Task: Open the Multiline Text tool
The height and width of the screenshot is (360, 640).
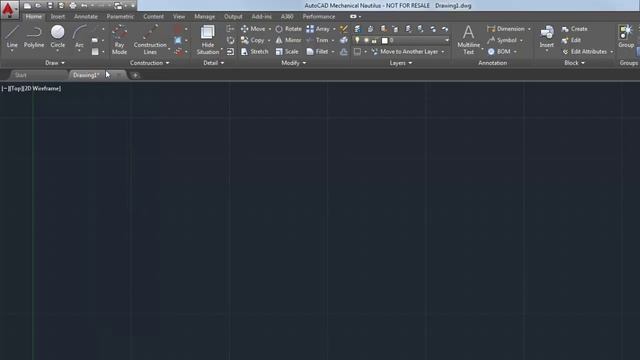Action: 469,40
